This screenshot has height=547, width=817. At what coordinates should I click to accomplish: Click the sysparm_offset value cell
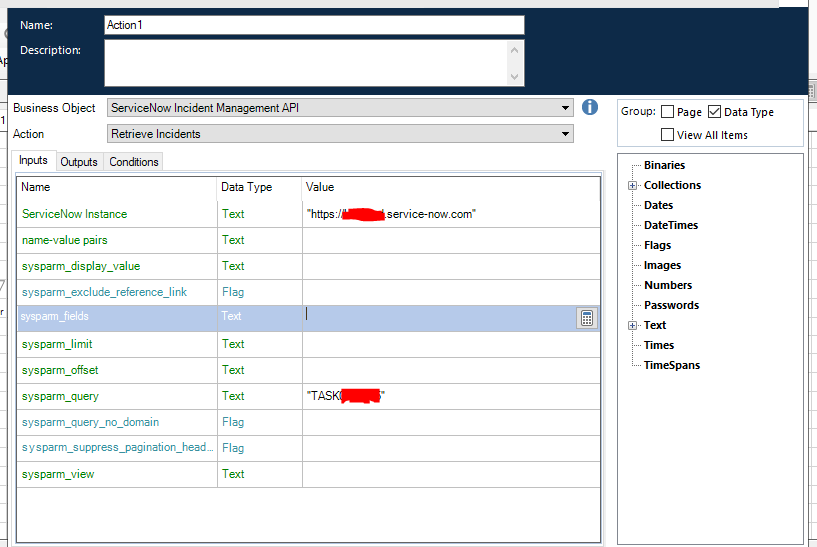tap(451, 370)
